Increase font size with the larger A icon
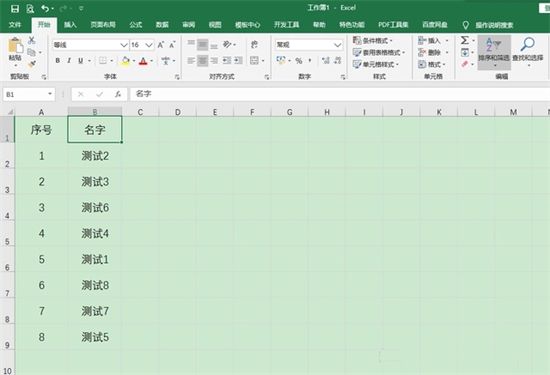This screenshot has width=550, height=375. 161,45
